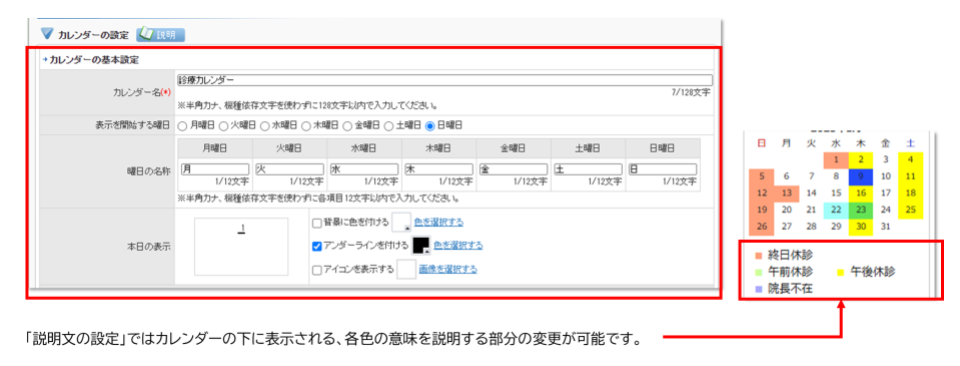Select the 日曜日 start day radio
Screen dimensions: 960x366
pos(430,125)
